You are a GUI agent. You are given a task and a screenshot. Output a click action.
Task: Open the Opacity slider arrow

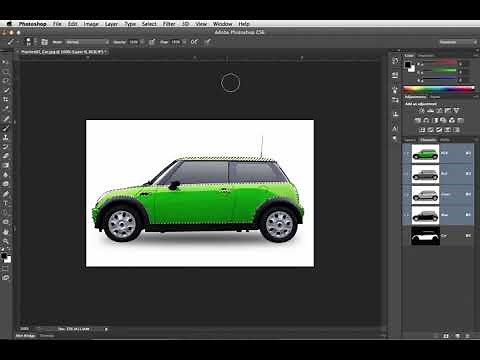tap(142, 42)
